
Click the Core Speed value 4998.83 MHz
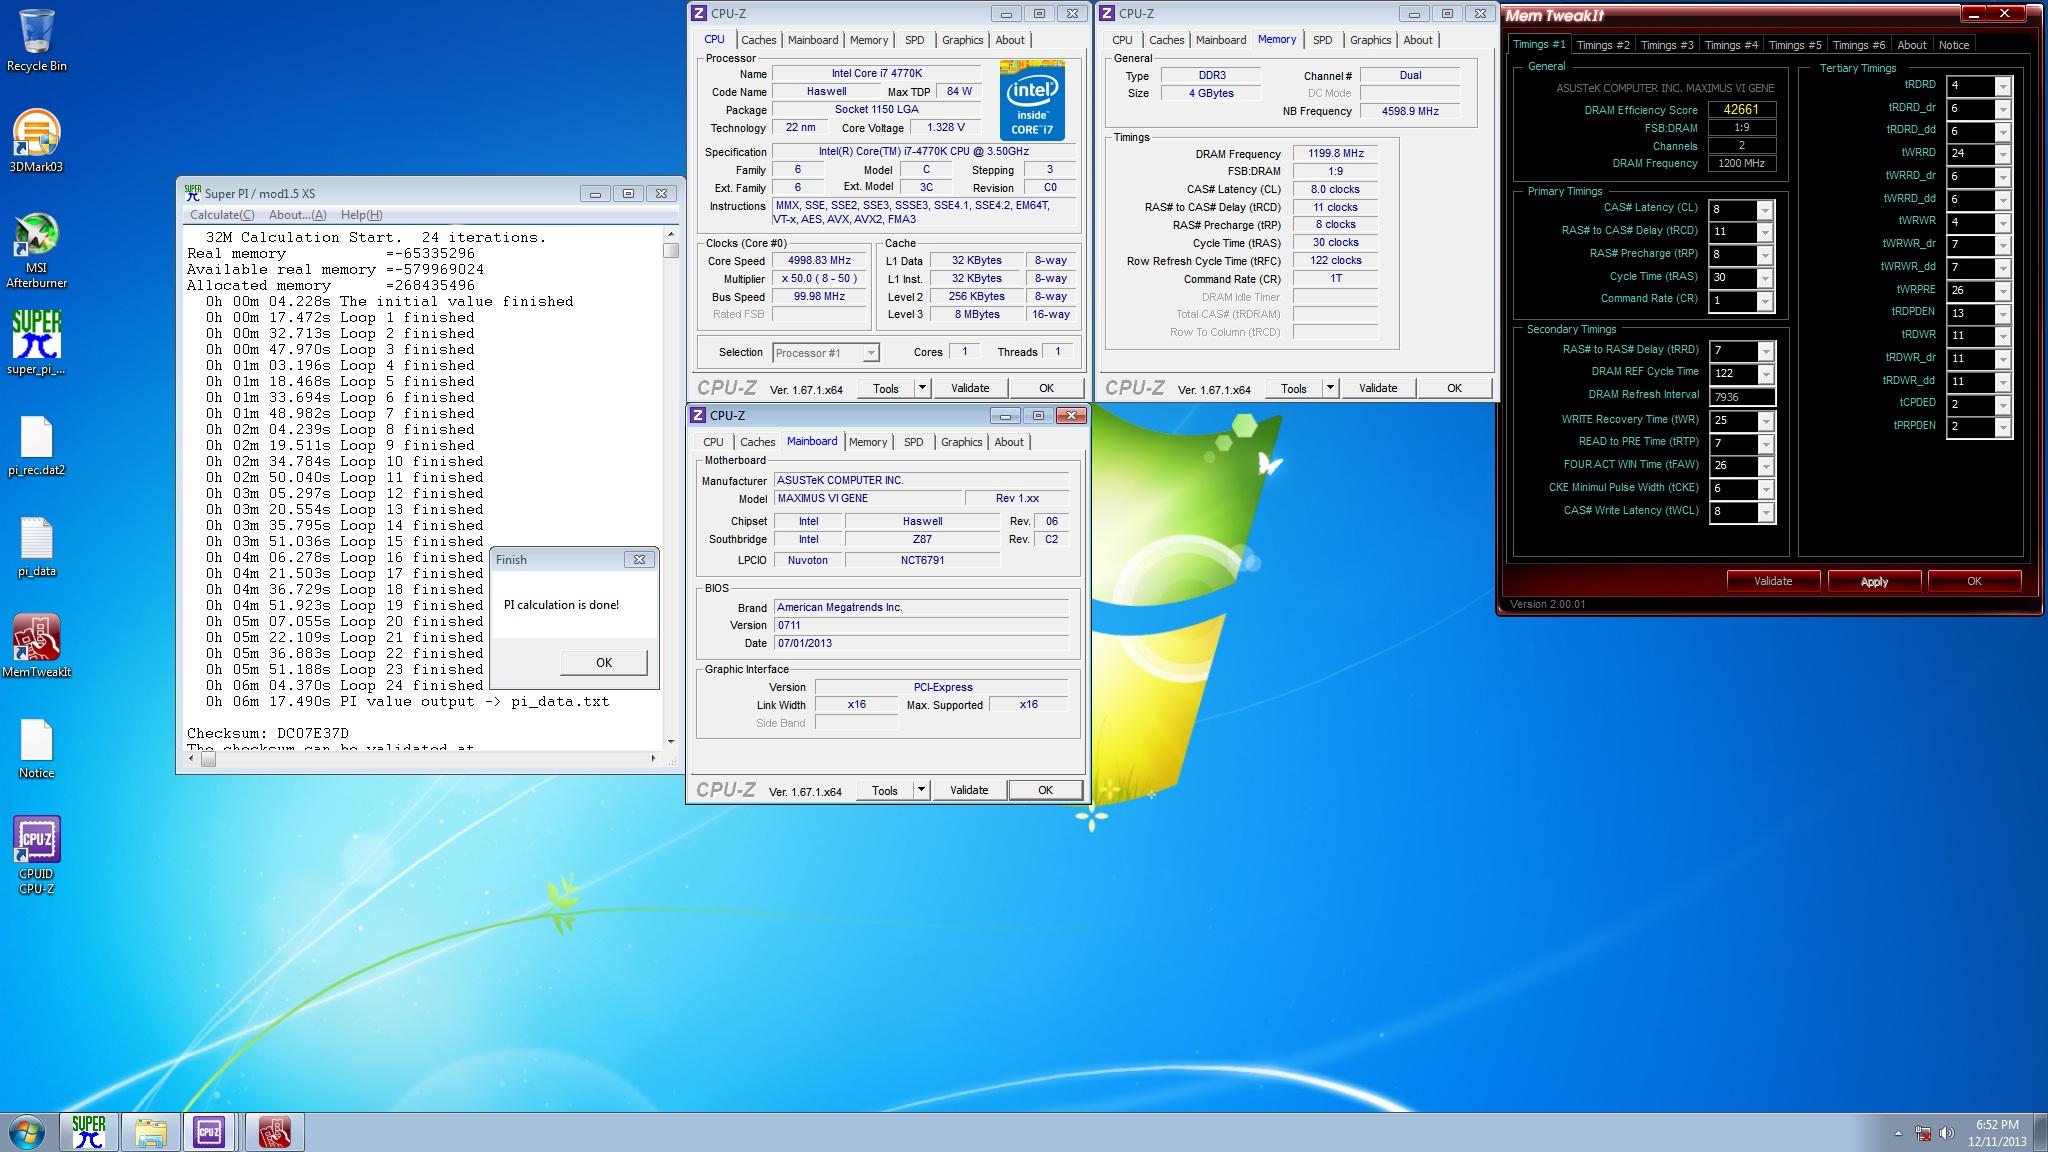coord(819,261)
